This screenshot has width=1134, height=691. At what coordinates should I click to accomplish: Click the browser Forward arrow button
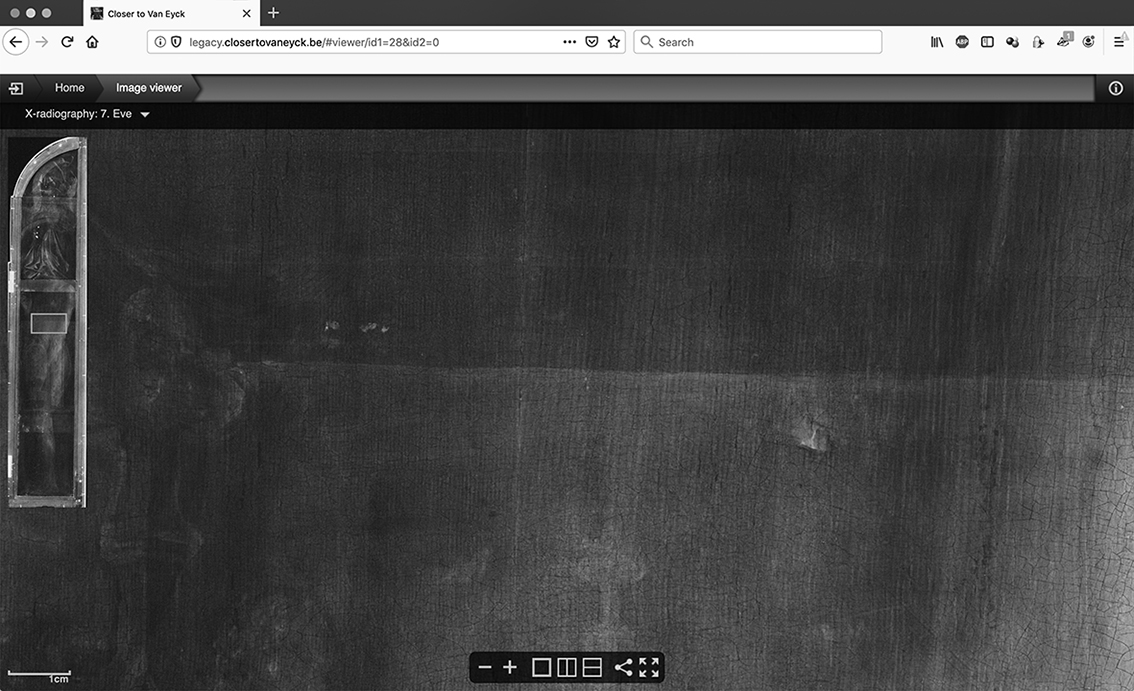(x=42, y=42)
